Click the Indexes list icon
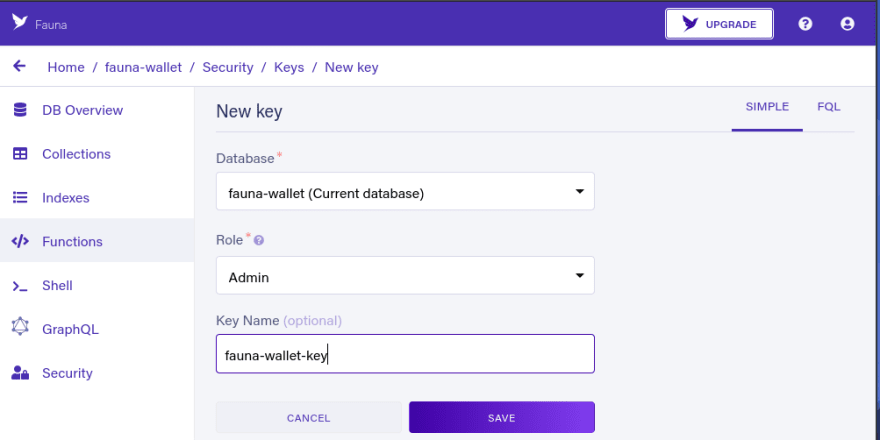 coord(20,198)
